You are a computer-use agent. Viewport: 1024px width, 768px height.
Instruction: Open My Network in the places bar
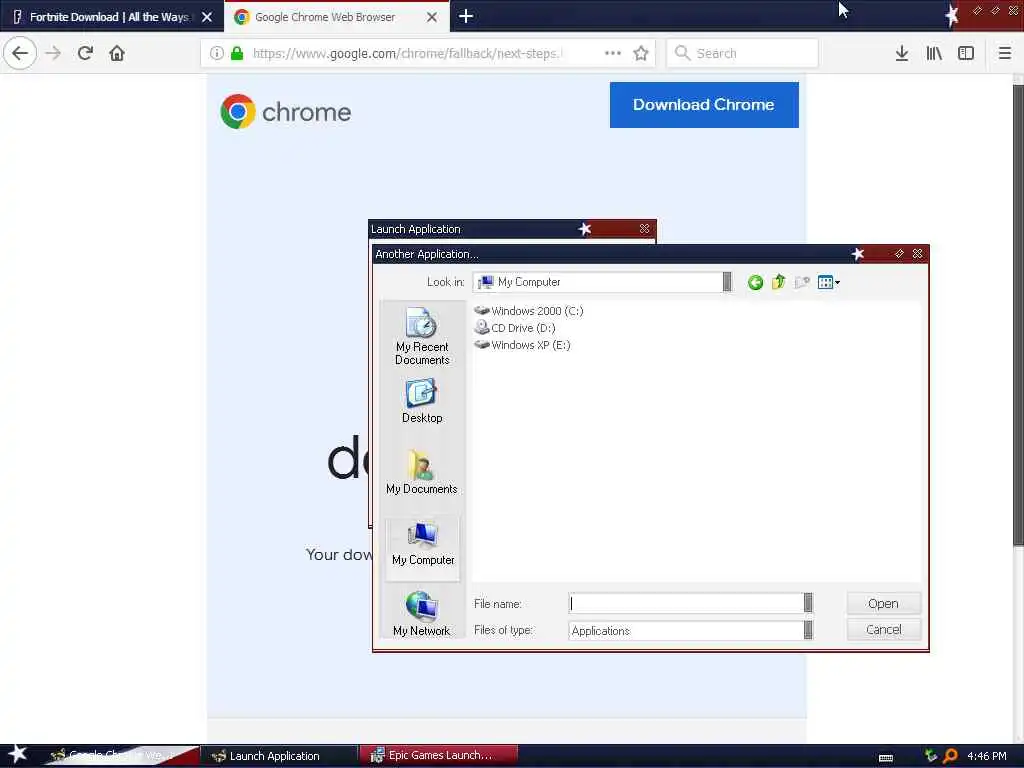(422, 613)
